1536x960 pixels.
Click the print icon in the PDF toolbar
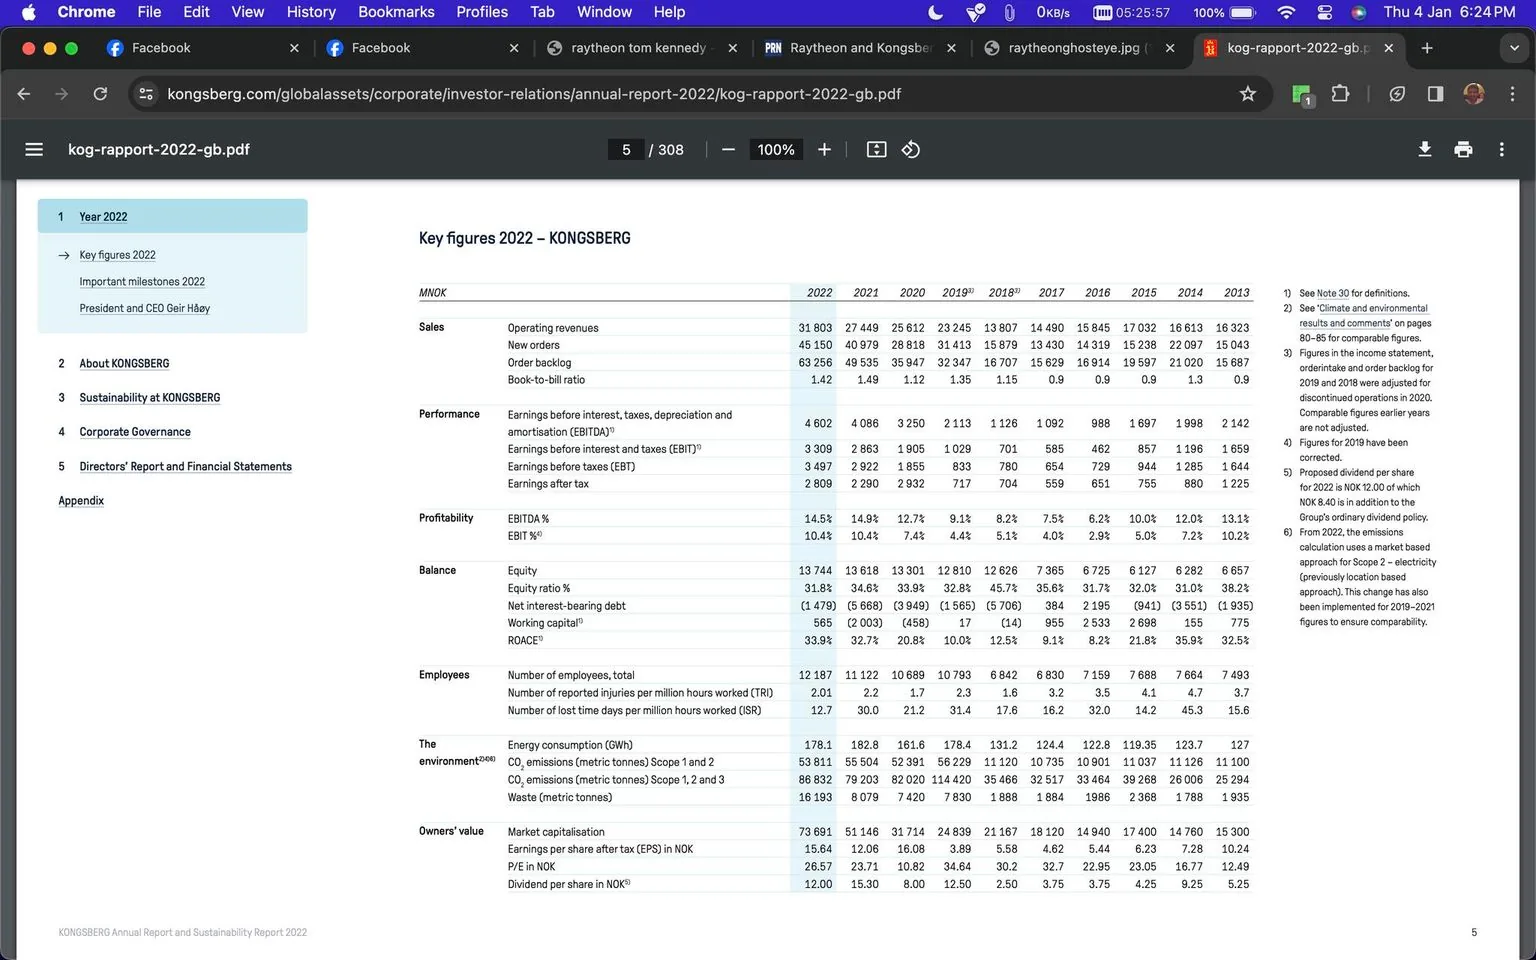tap(1463, 149)
